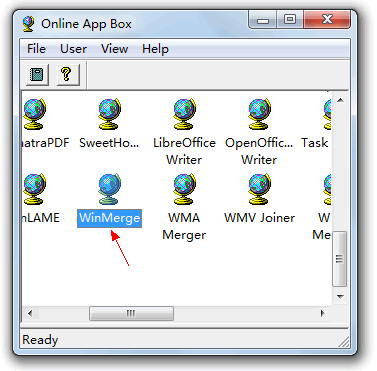Select the WinMerge globe icon

[x=109, y=189]
